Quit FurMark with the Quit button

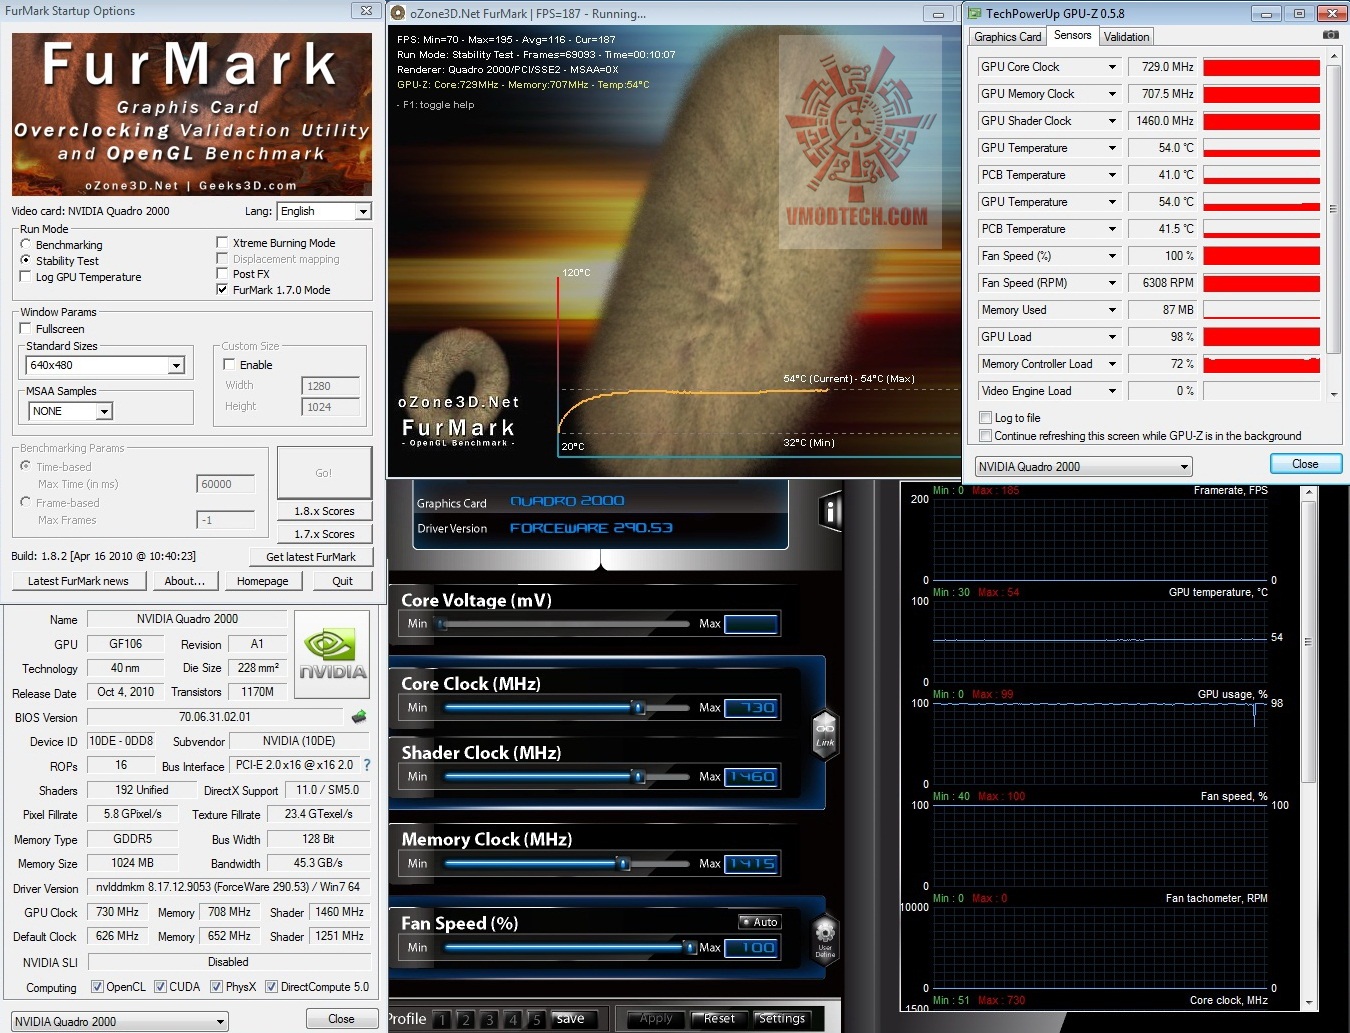point(342,581)
